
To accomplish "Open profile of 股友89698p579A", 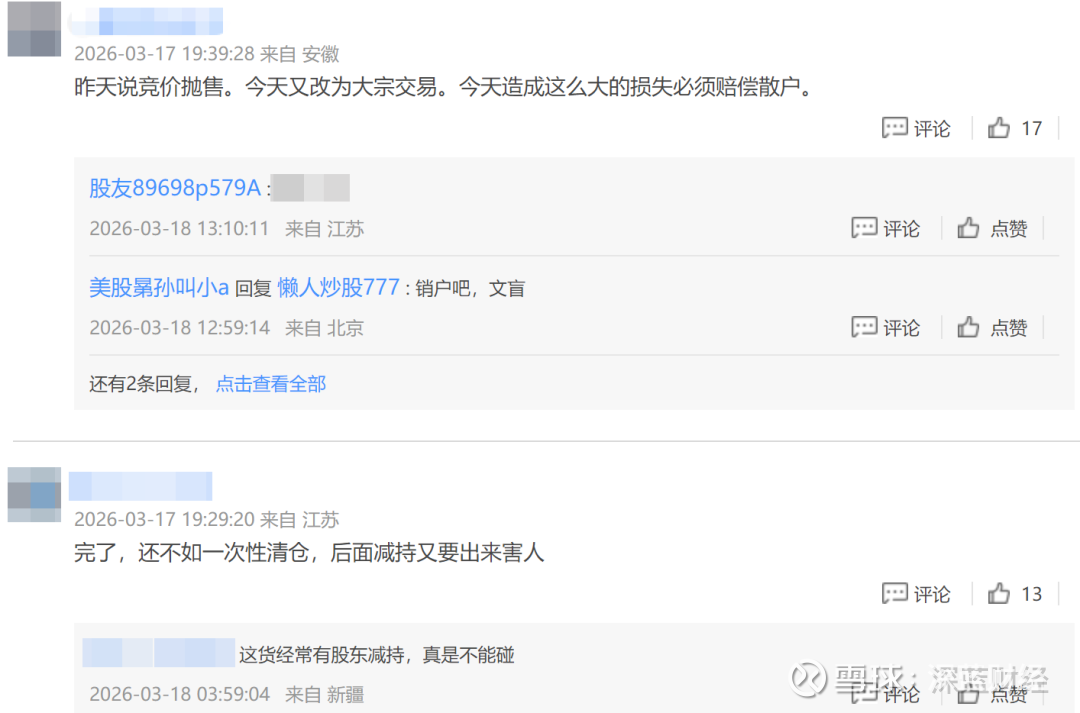I will 175,187.
